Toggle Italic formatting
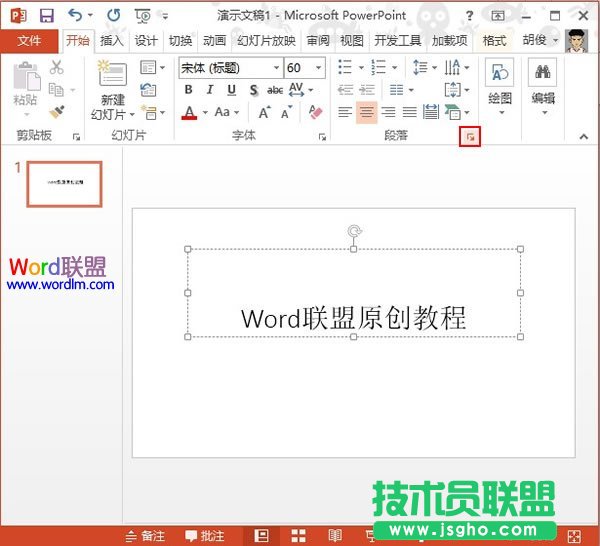This screenshot has height=546, width=600. tap(209, 90)
